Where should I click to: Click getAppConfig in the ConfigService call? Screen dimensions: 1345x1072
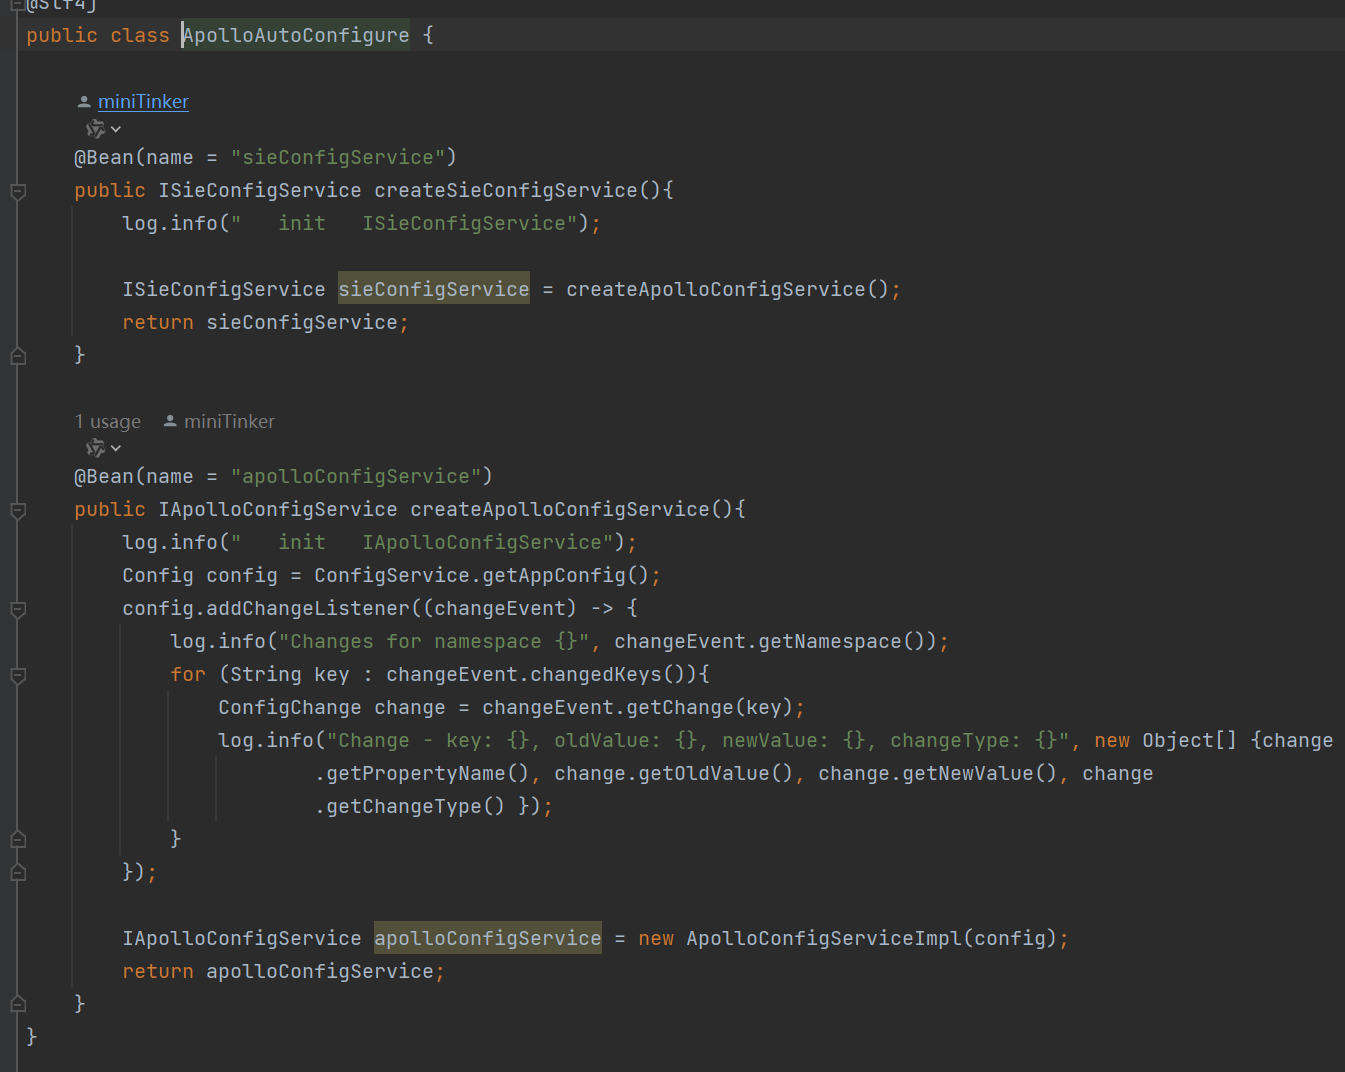pyautogui.click(x=554, y=575)
